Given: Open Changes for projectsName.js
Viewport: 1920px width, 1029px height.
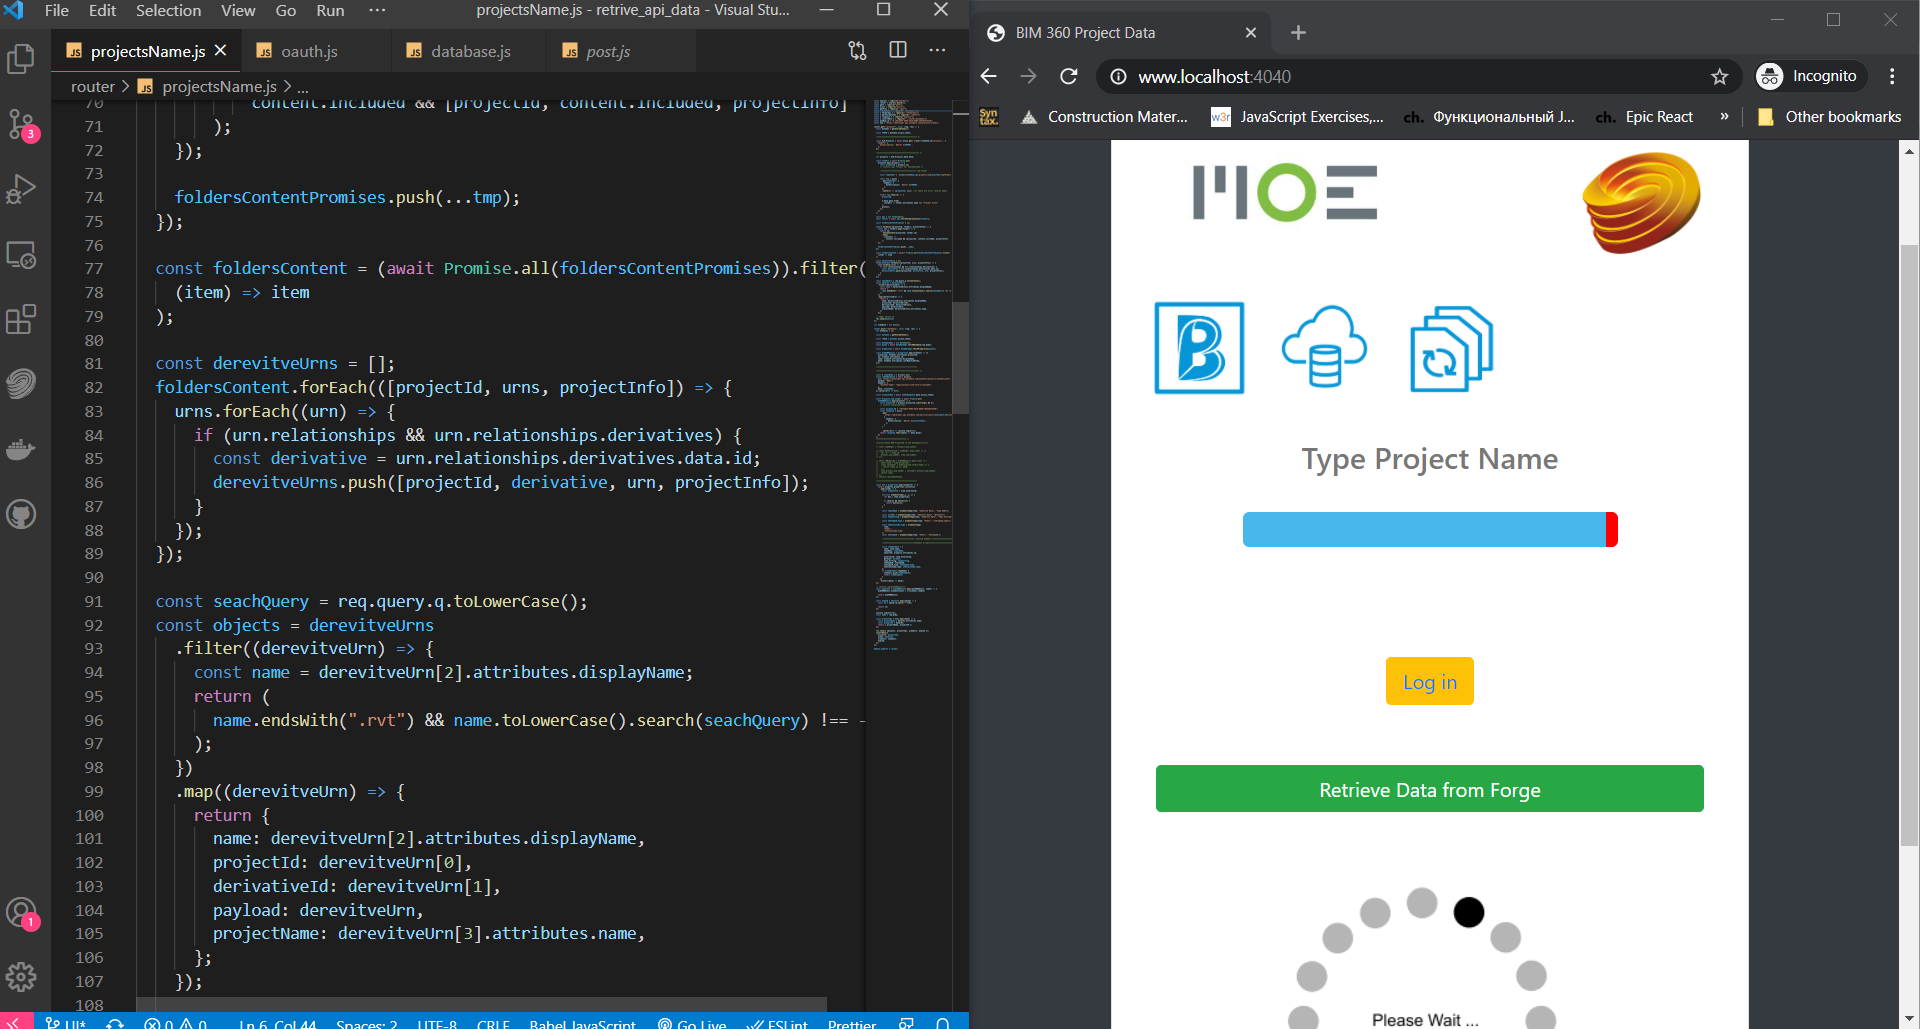Looking at the screenshot, I should pyautogui.click(x=857, y=51).
